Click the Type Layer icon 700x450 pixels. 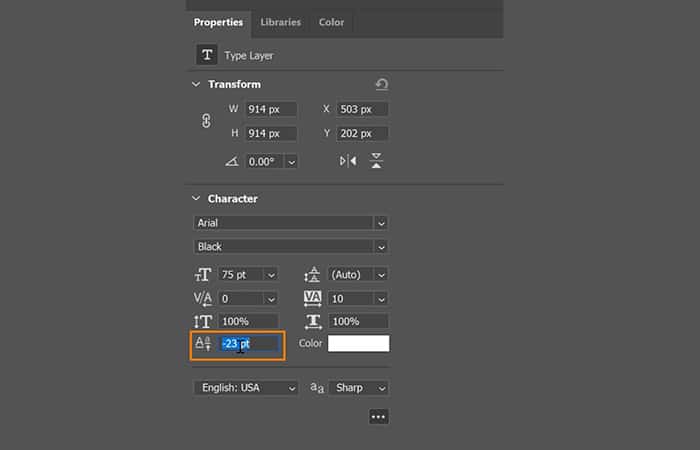coord(208,55)
